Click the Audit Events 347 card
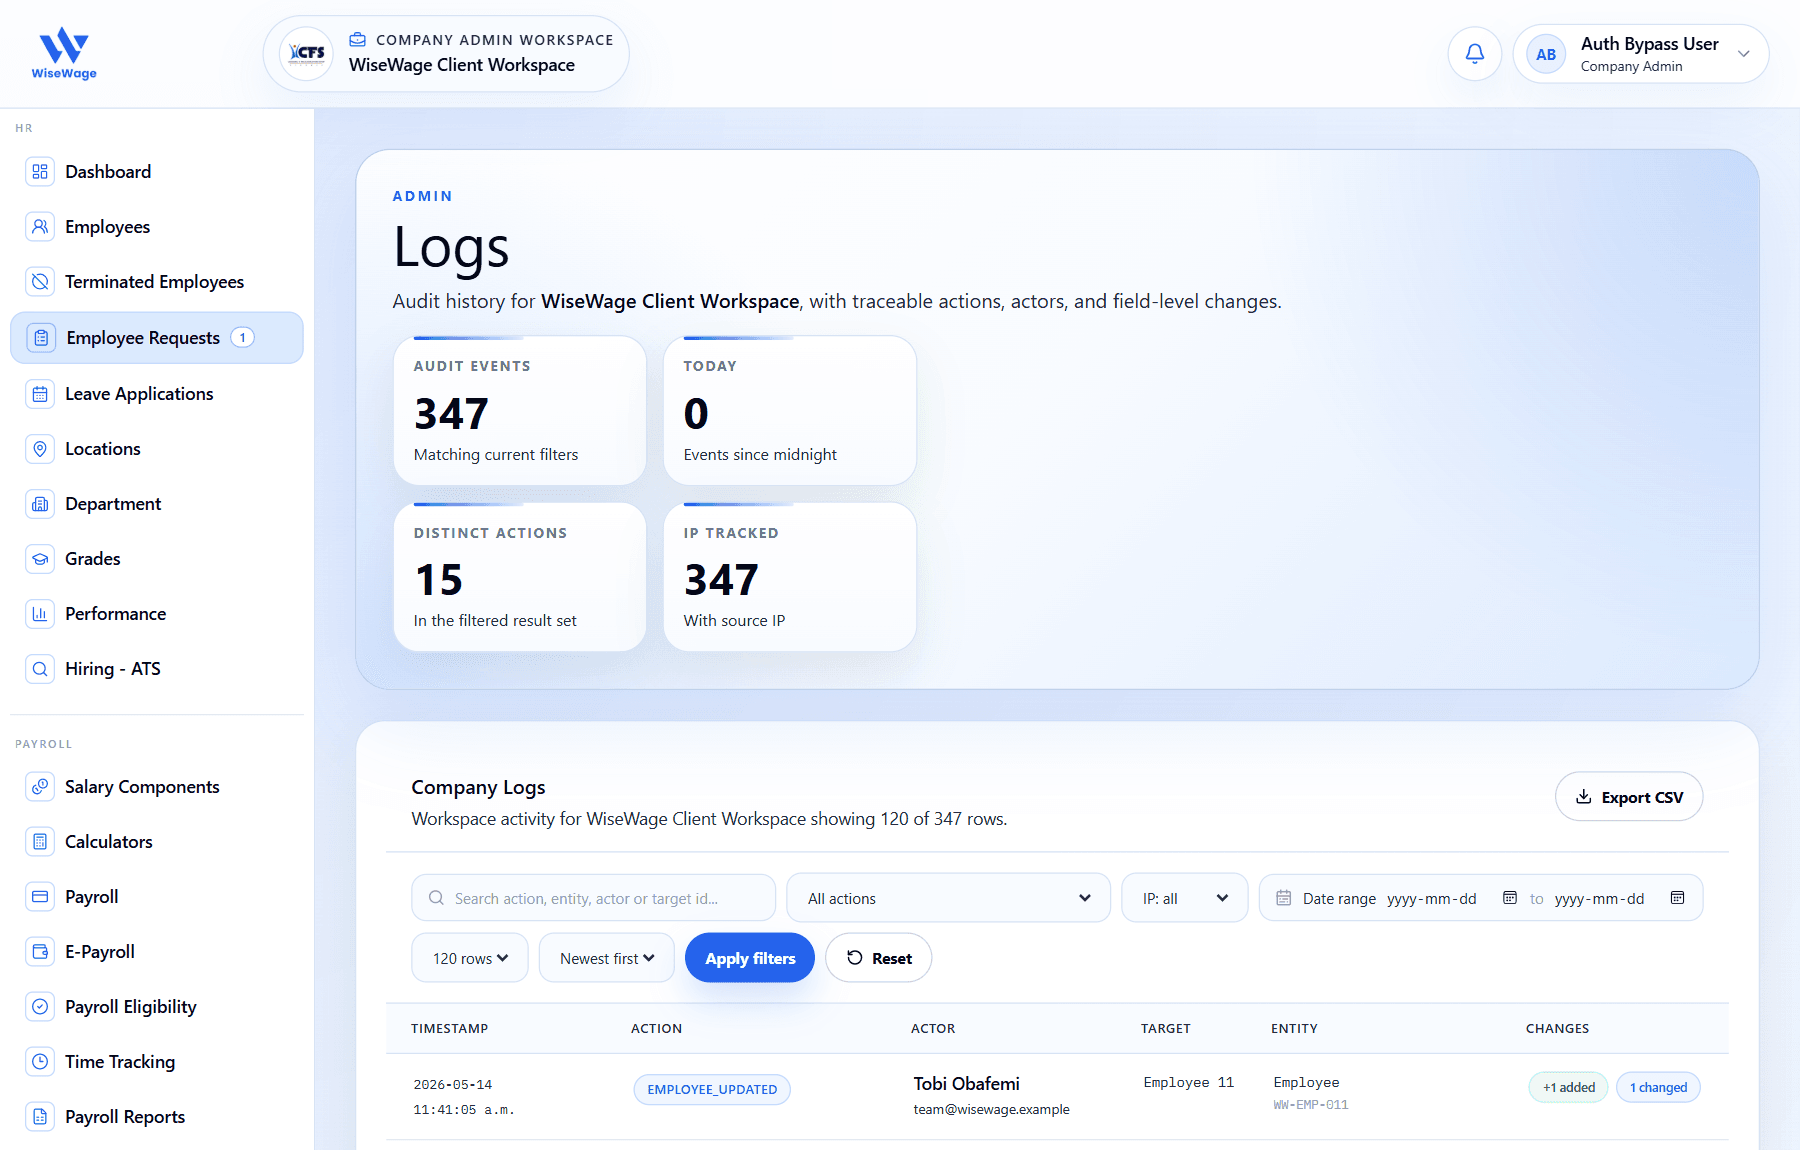Viewport: 1800px width, 1150px height. click(x=520, y=411)
